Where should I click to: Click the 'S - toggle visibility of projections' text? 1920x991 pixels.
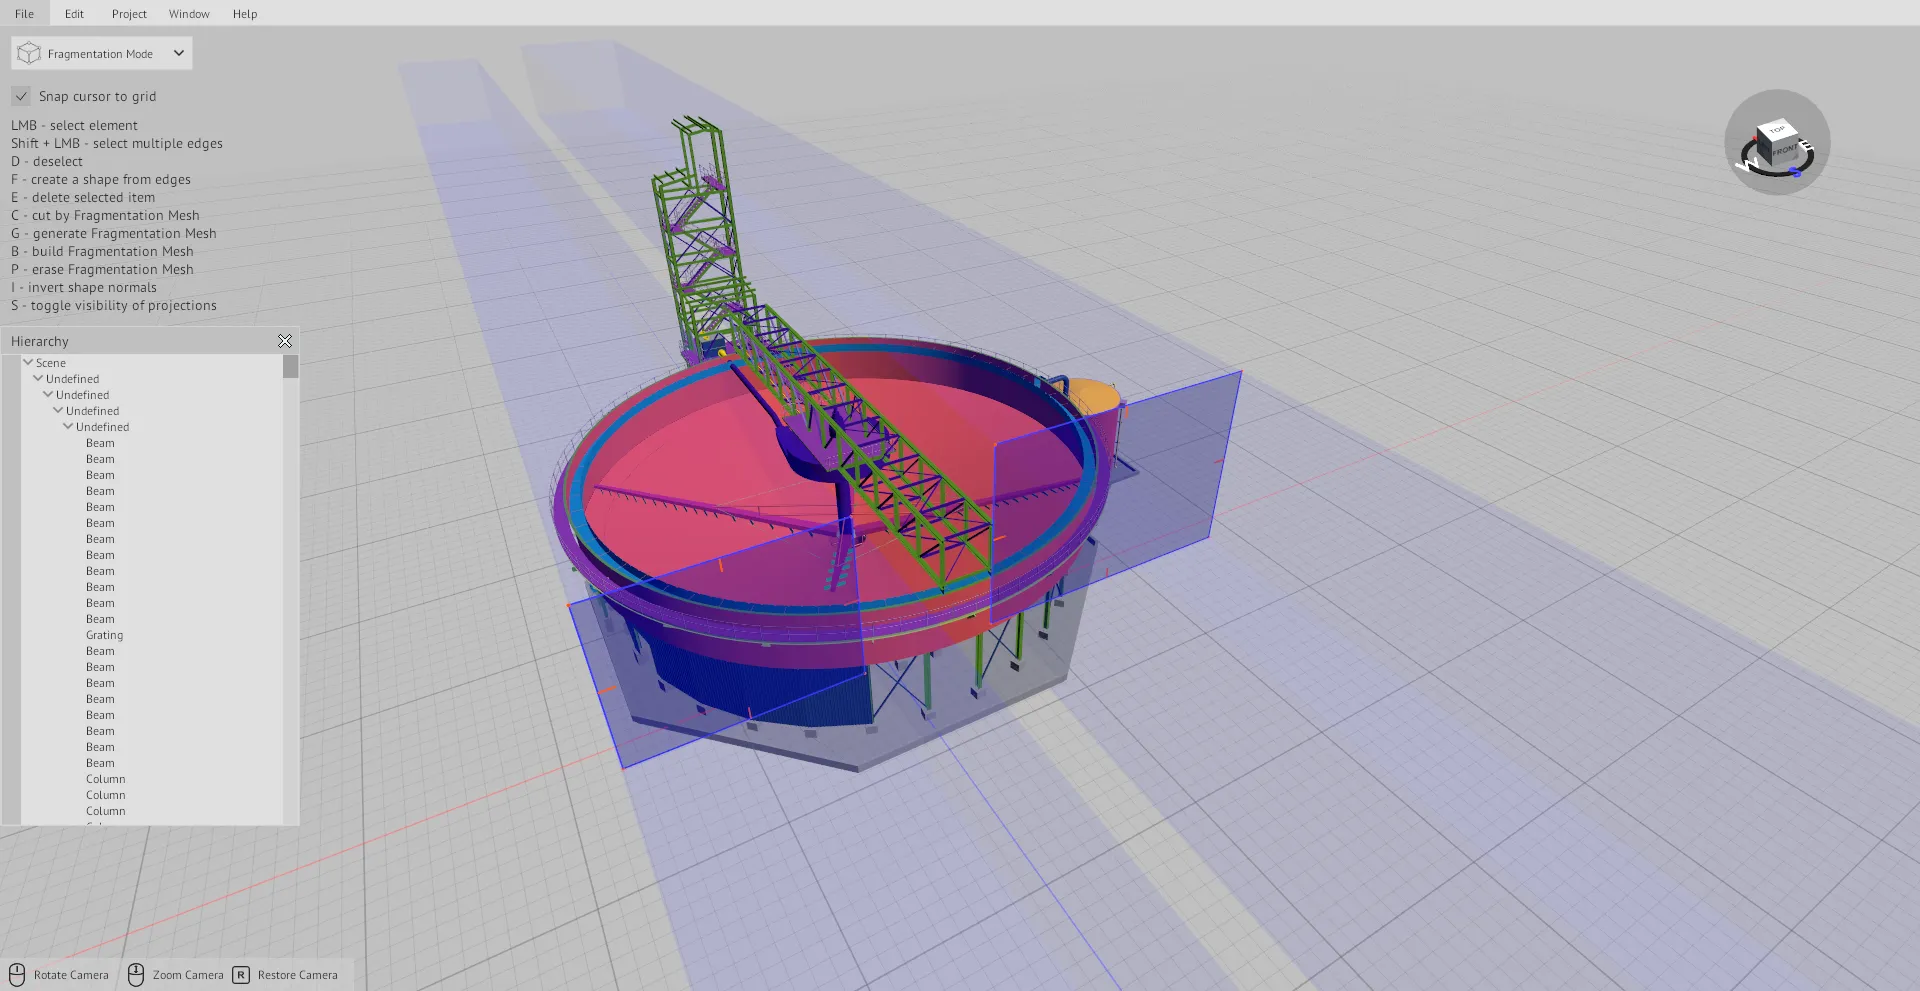113,305
